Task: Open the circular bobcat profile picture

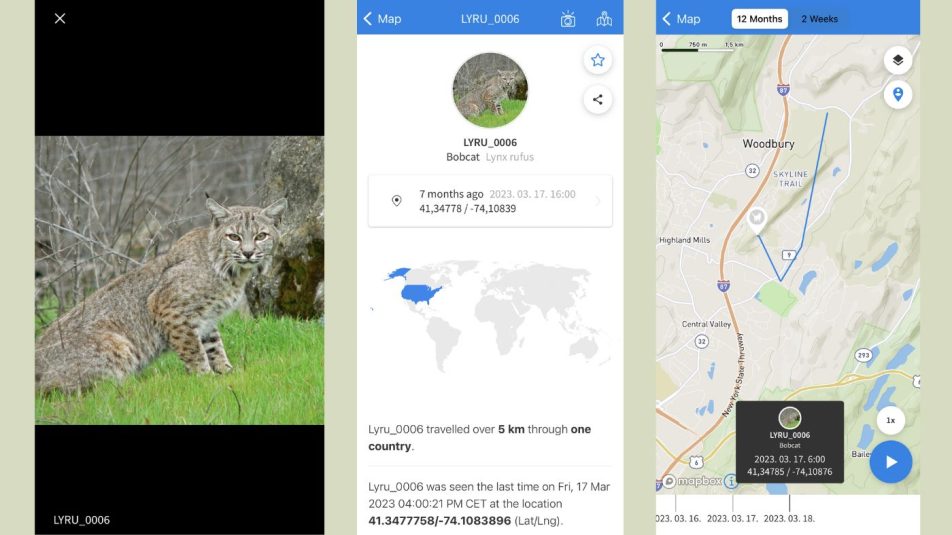Action: pos(490,90)
